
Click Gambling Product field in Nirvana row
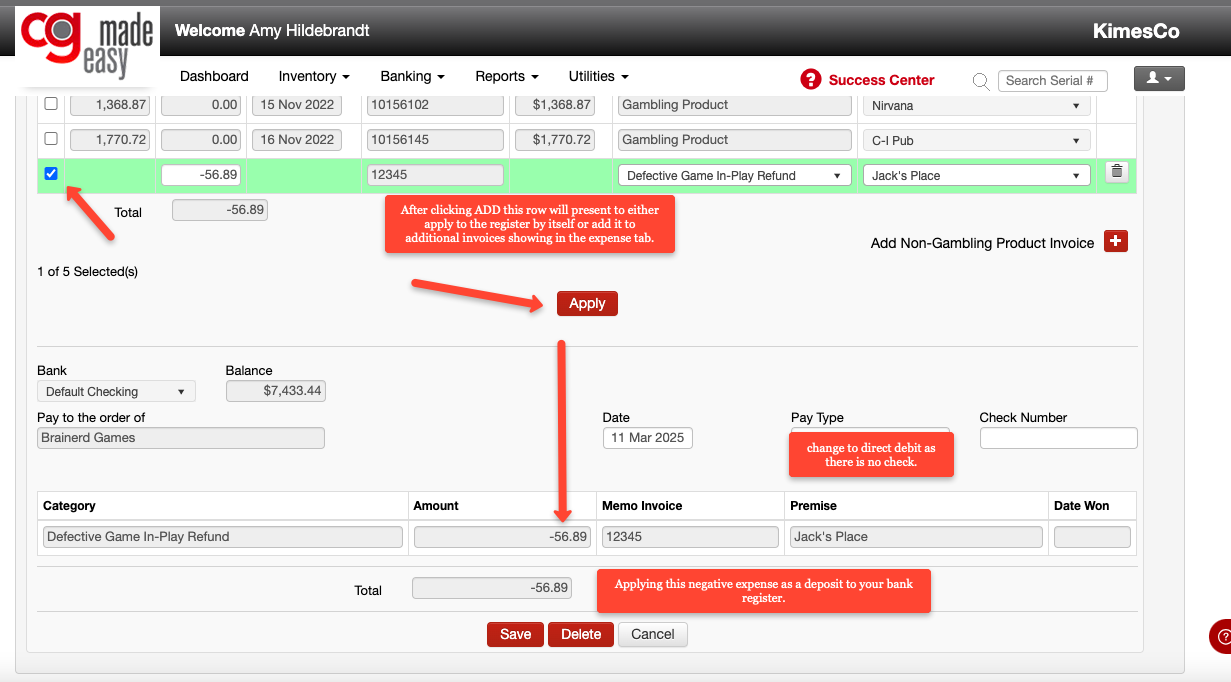click(734, 105)
